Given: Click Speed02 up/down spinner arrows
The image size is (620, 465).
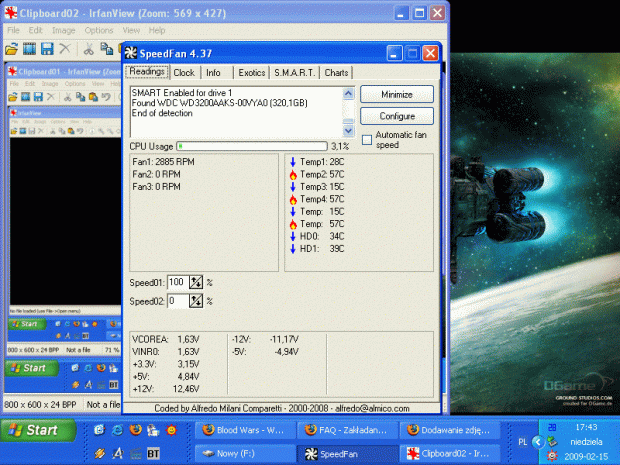Looking at the screenshot, I should 196,301.
